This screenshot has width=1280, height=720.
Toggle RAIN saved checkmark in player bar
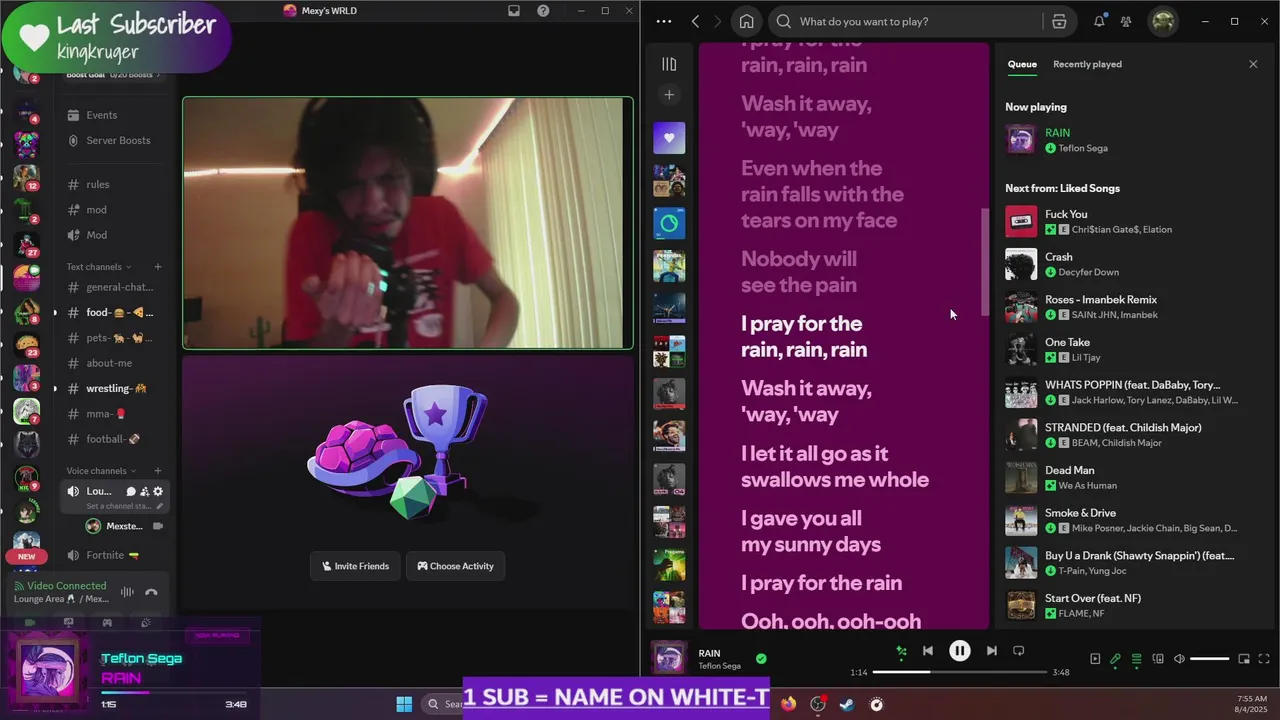(x=761, y=659)
